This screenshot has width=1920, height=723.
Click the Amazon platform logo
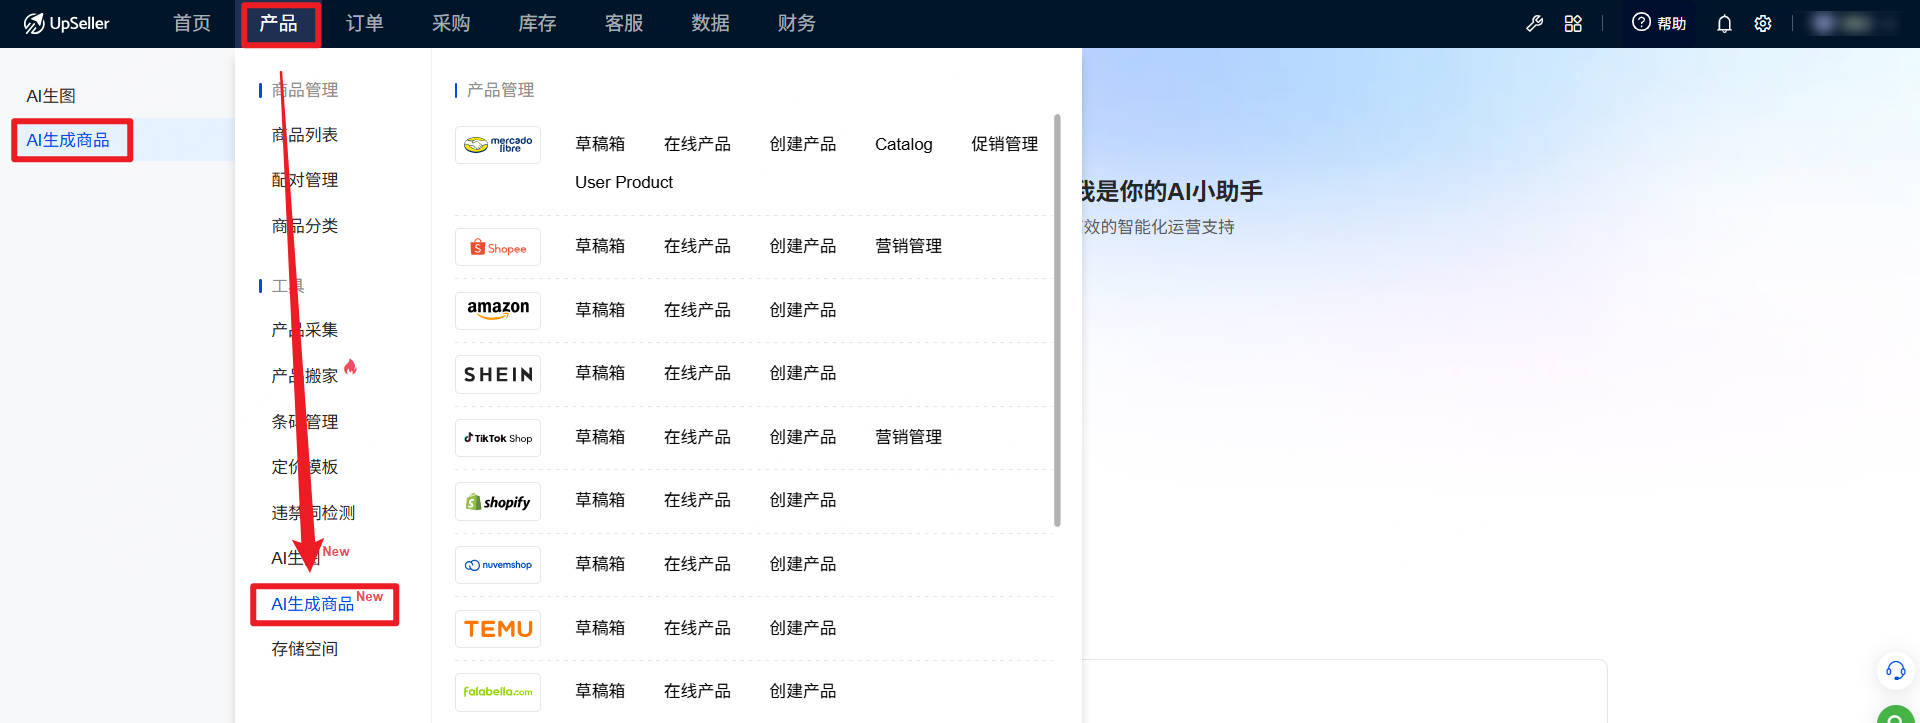[498, 310]
